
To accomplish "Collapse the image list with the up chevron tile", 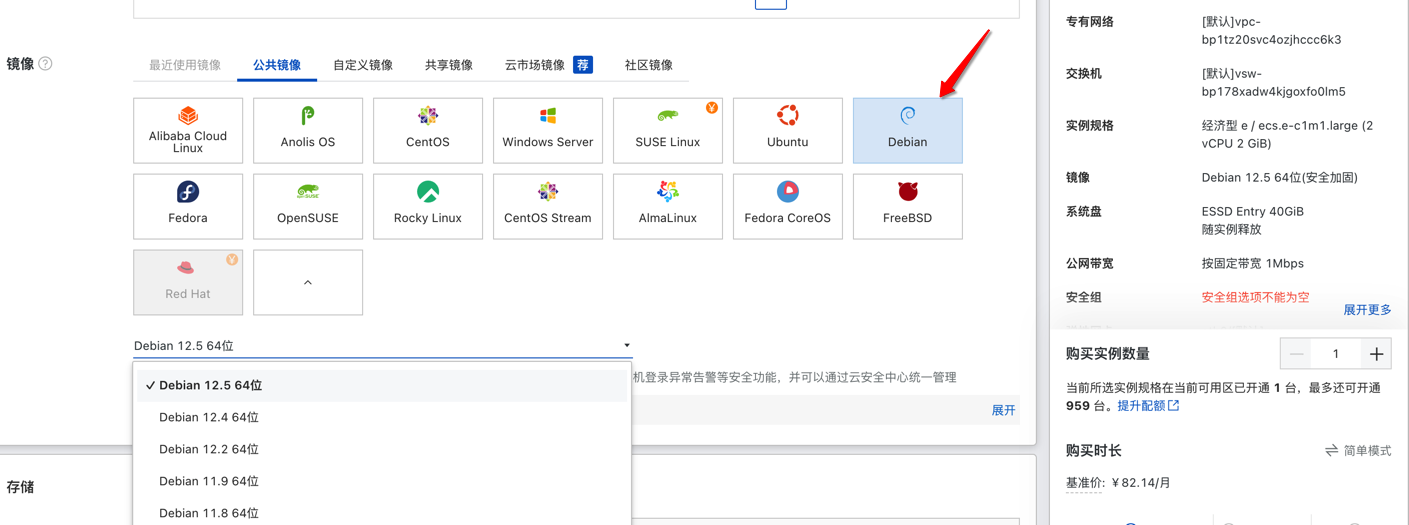I will (x=308, y=282).
